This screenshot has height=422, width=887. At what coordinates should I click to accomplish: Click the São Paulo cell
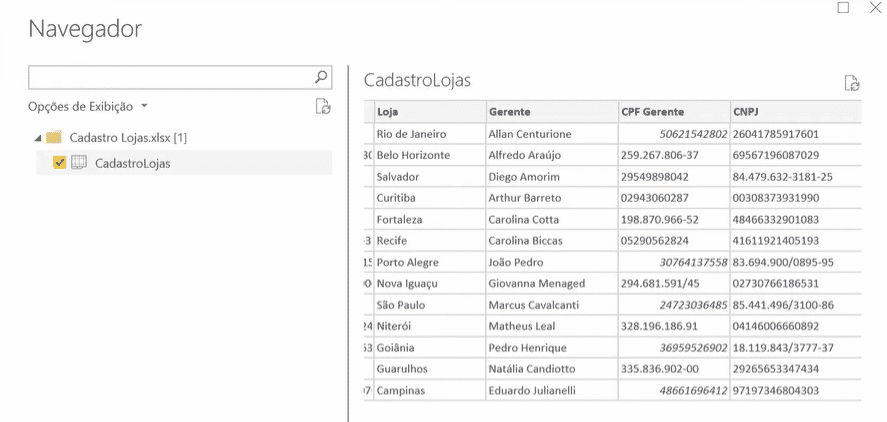click(430, 305)
